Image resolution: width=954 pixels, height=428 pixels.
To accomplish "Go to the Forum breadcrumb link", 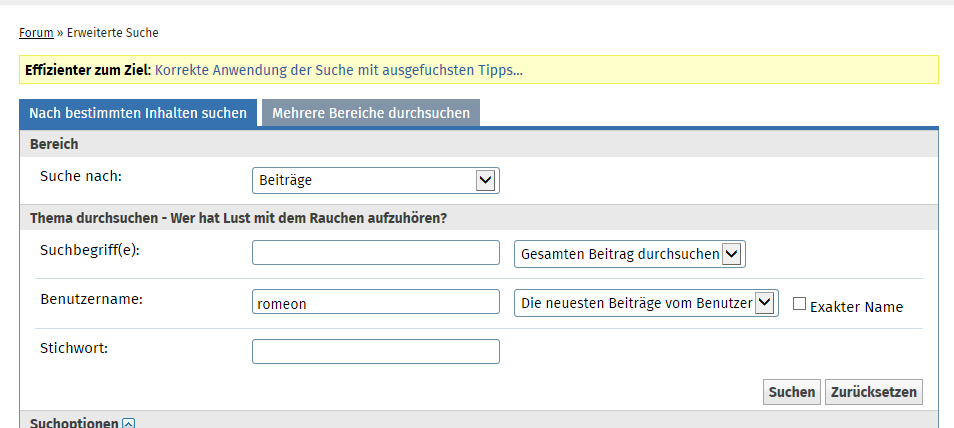I will (x=36, y=33).
